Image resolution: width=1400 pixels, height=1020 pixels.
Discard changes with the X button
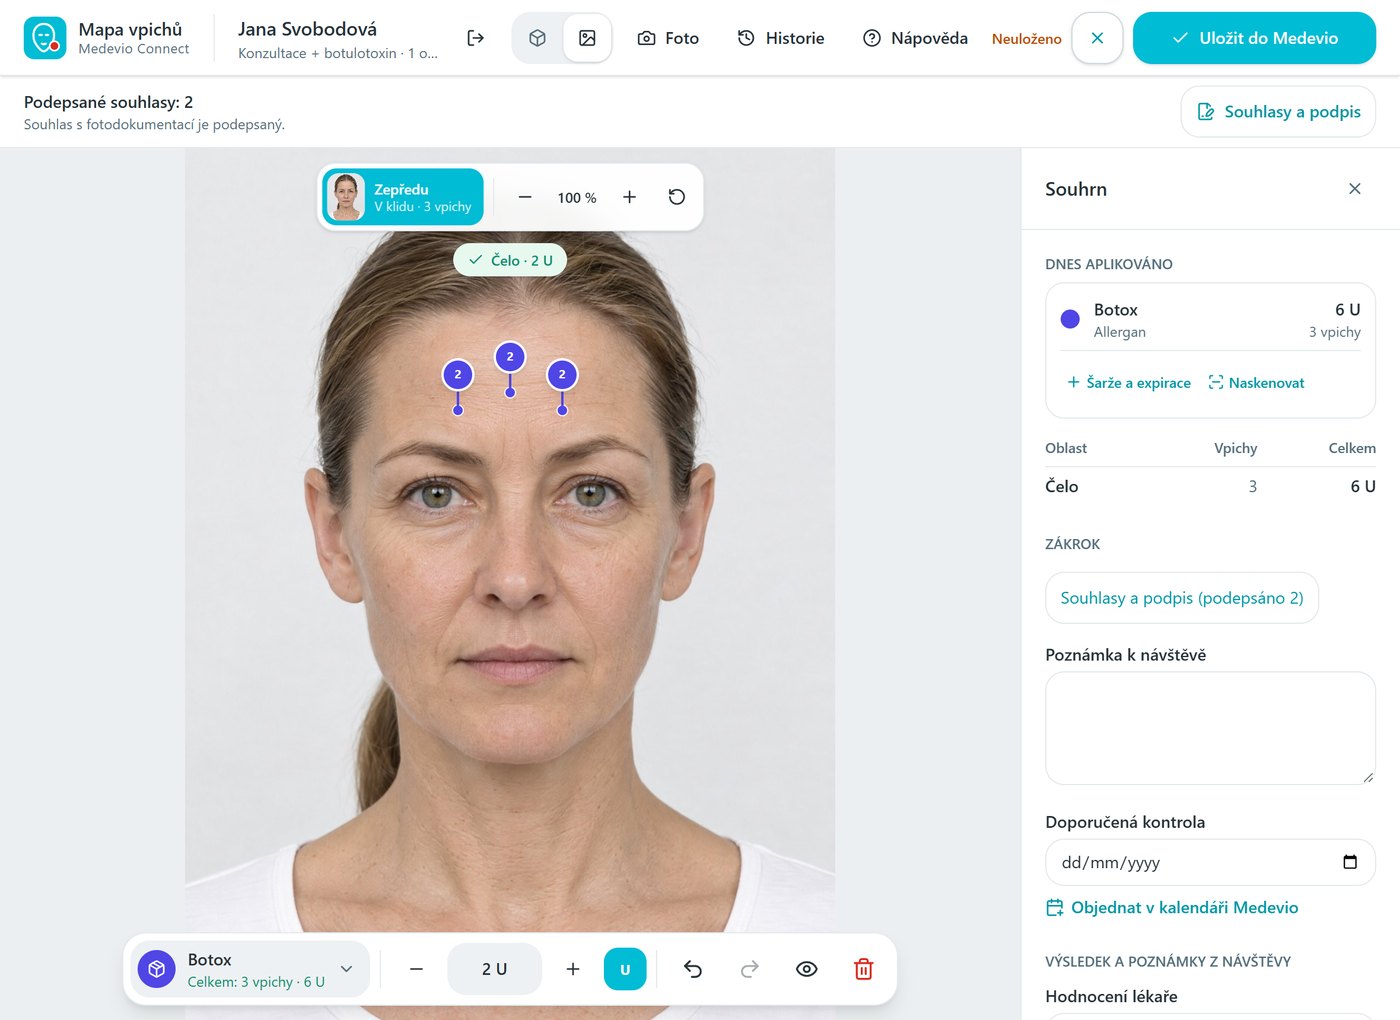pos(1097,38)
